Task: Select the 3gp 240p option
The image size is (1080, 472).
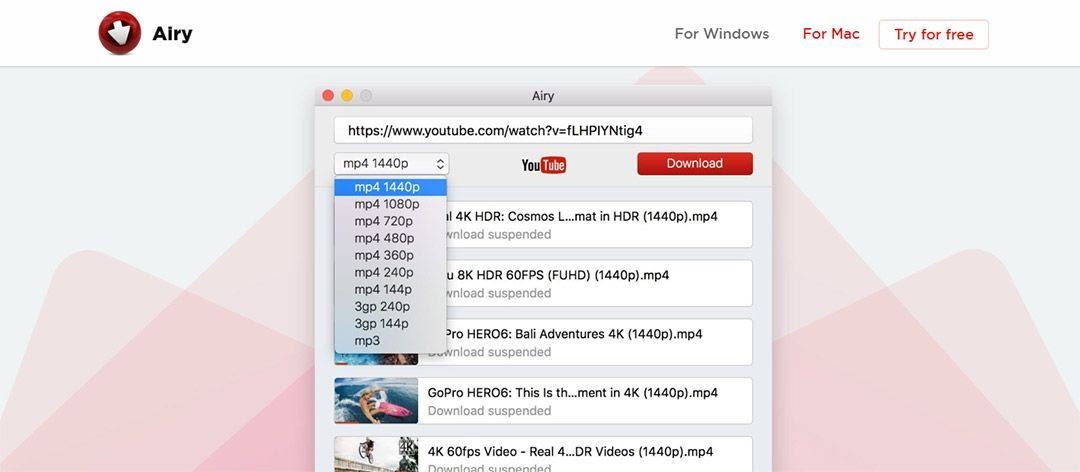Action: pyautogui.click(x=391, y=307)
